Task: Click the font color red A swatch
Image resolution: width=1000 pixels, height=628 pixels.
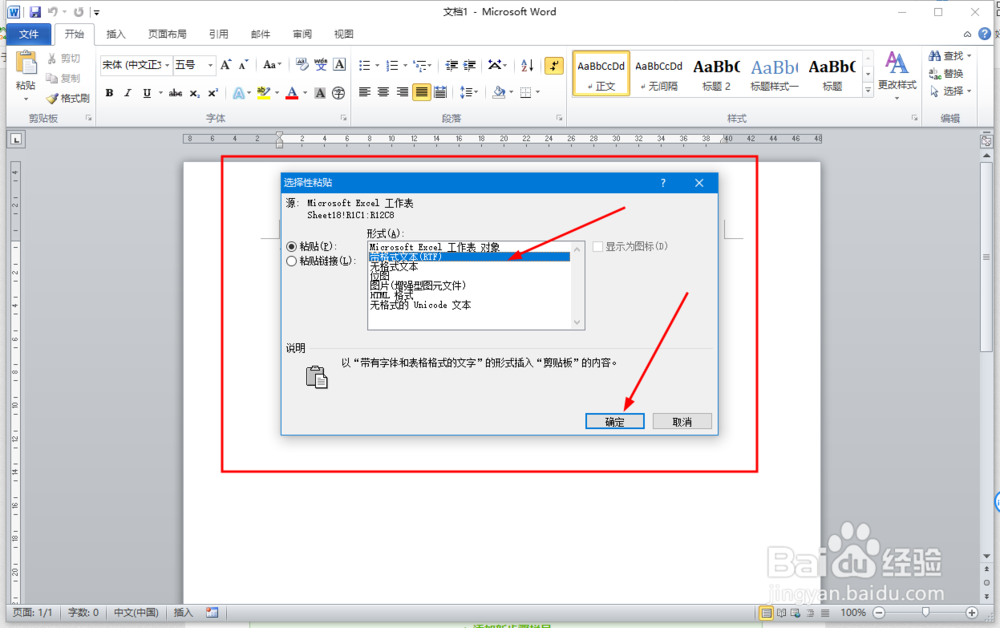Action: tap(292, 93)
